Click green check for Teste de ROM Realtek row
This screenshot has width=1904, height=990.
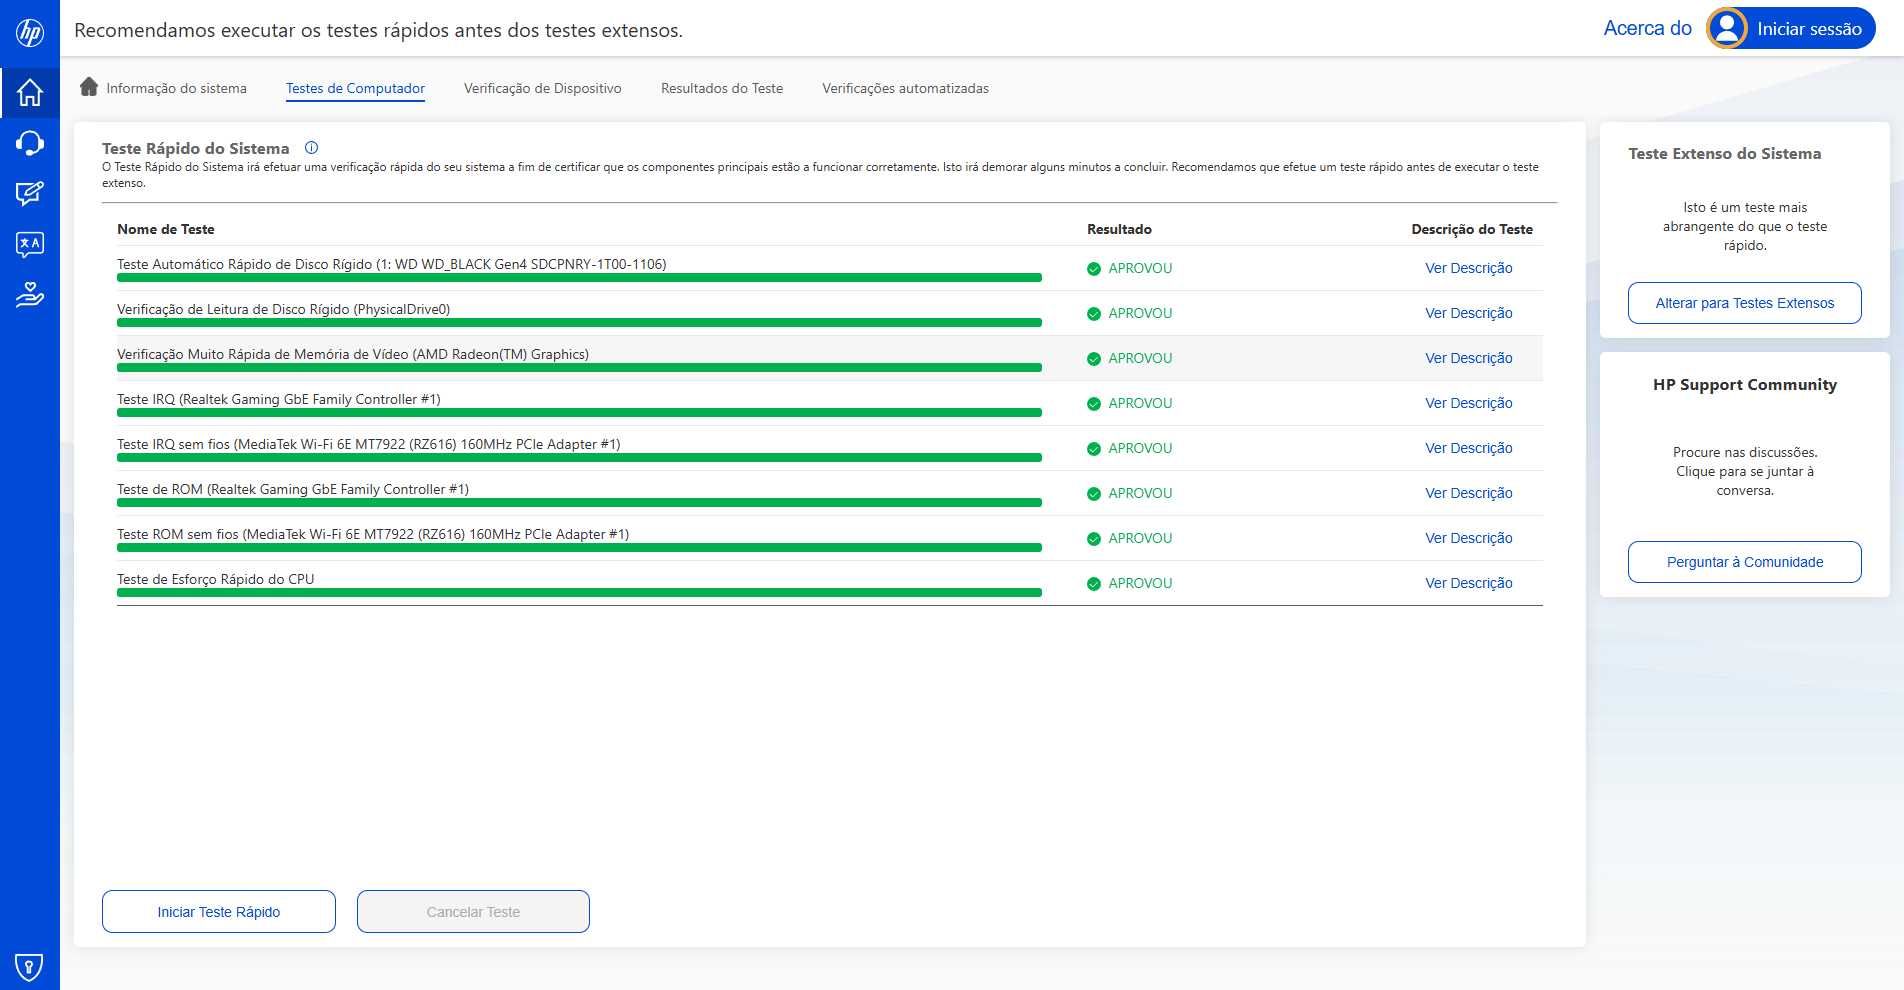pyautogui.click(x=1093, y=494)
